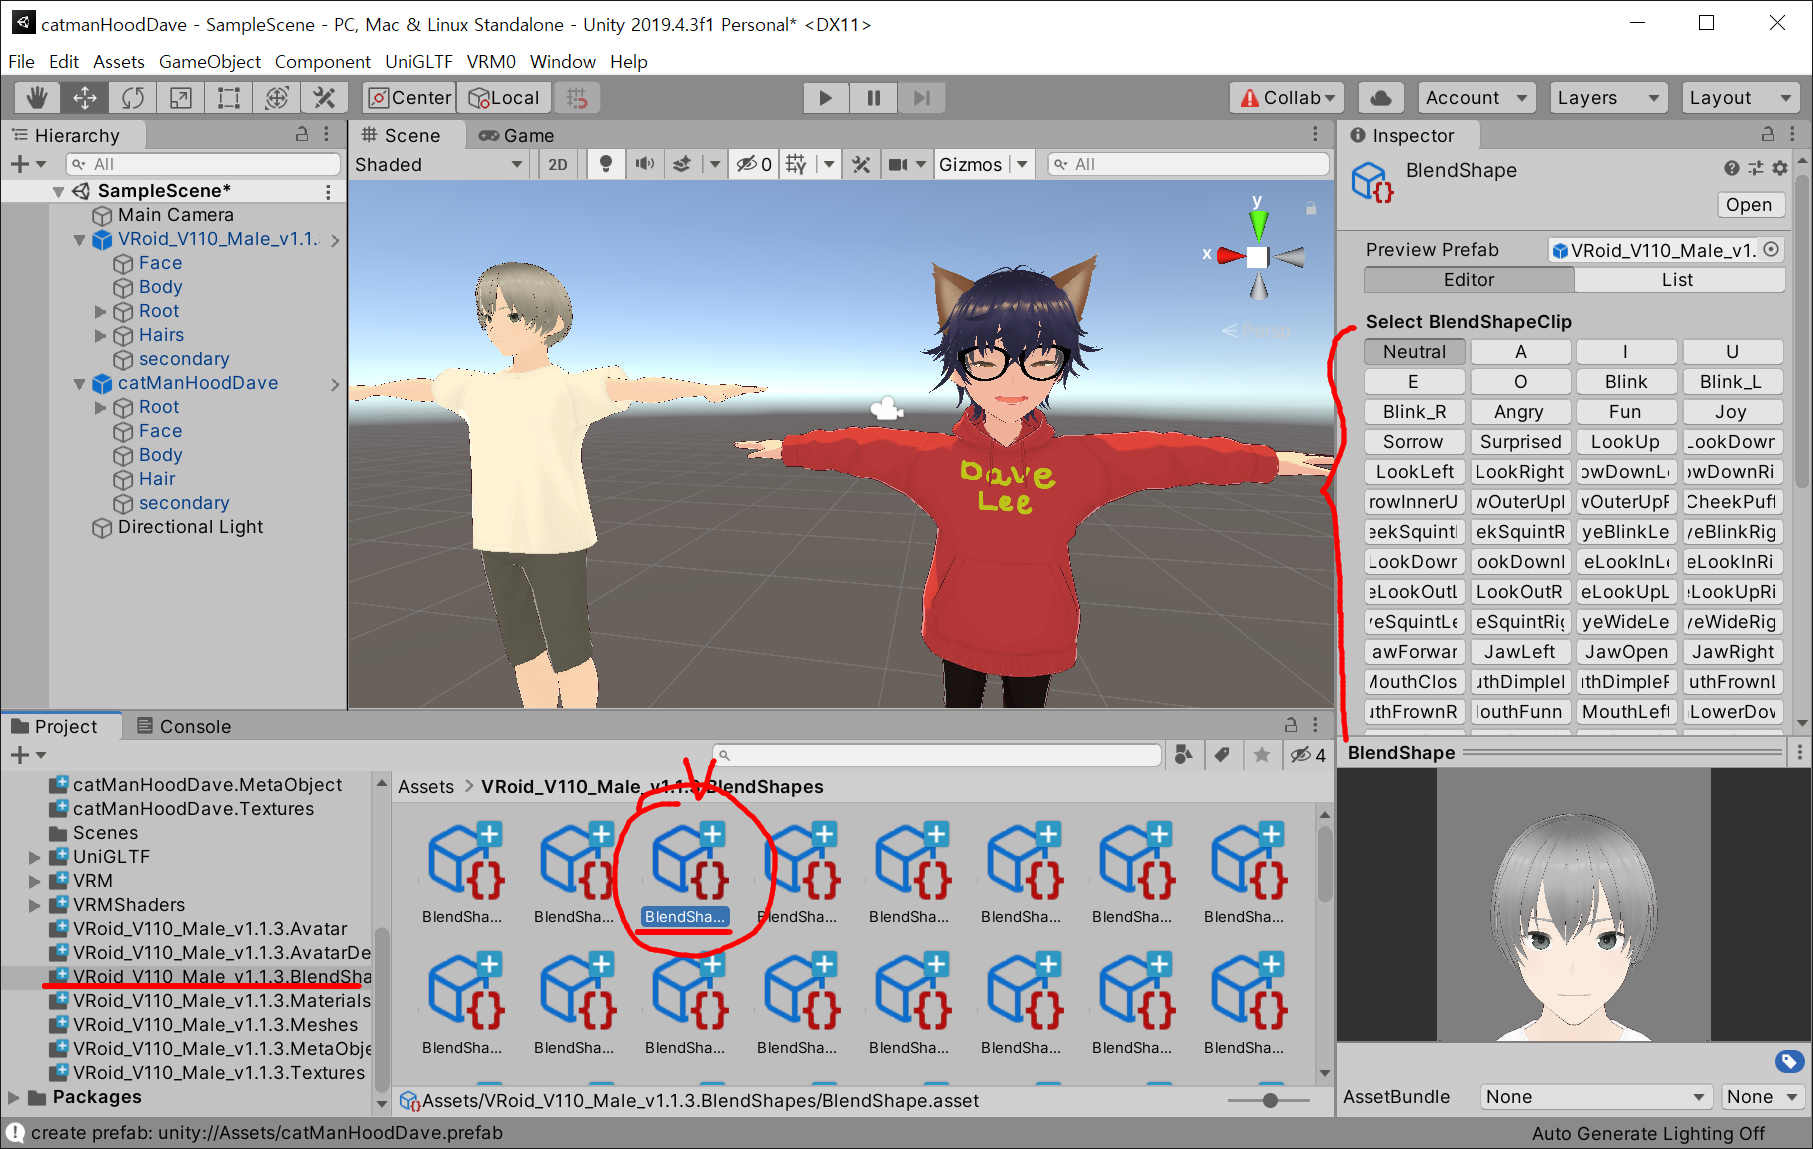1813x1149 pixels.
Task: Toggle Center pivot mode
Action: [410, 98]
